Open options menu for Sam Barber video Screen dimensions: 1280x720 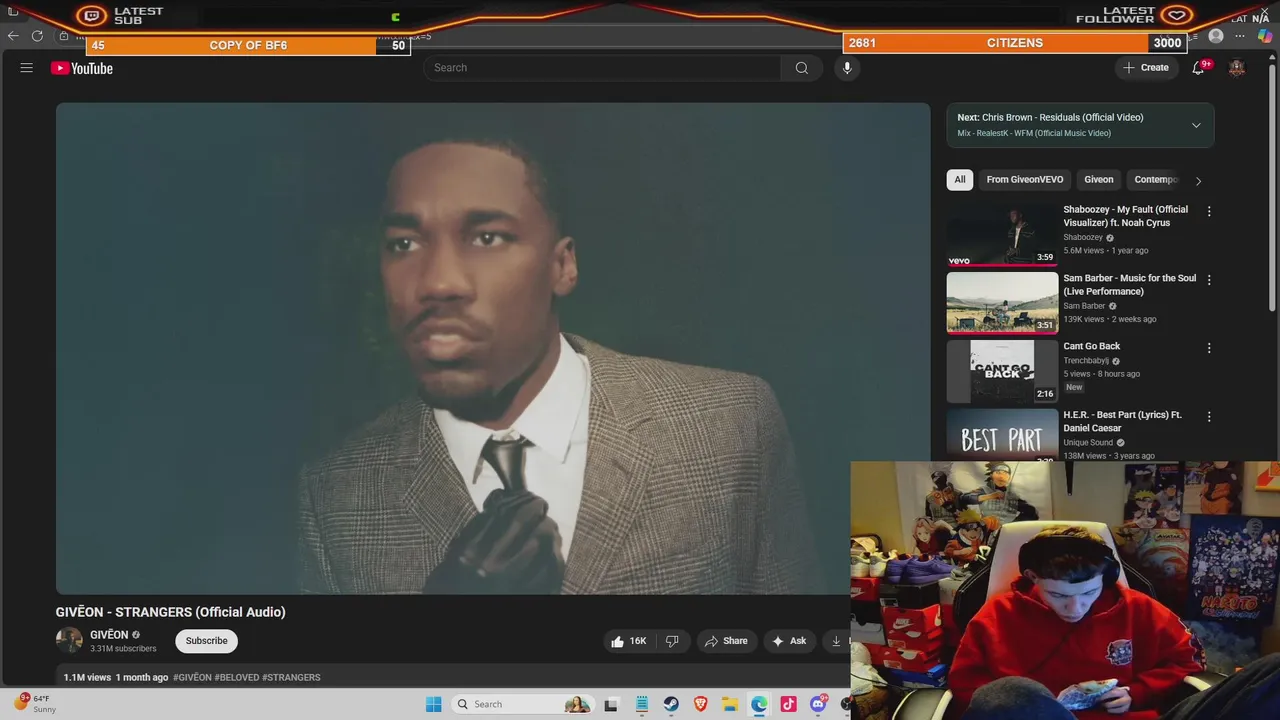pyautogui.click(x=1209, y=280)
